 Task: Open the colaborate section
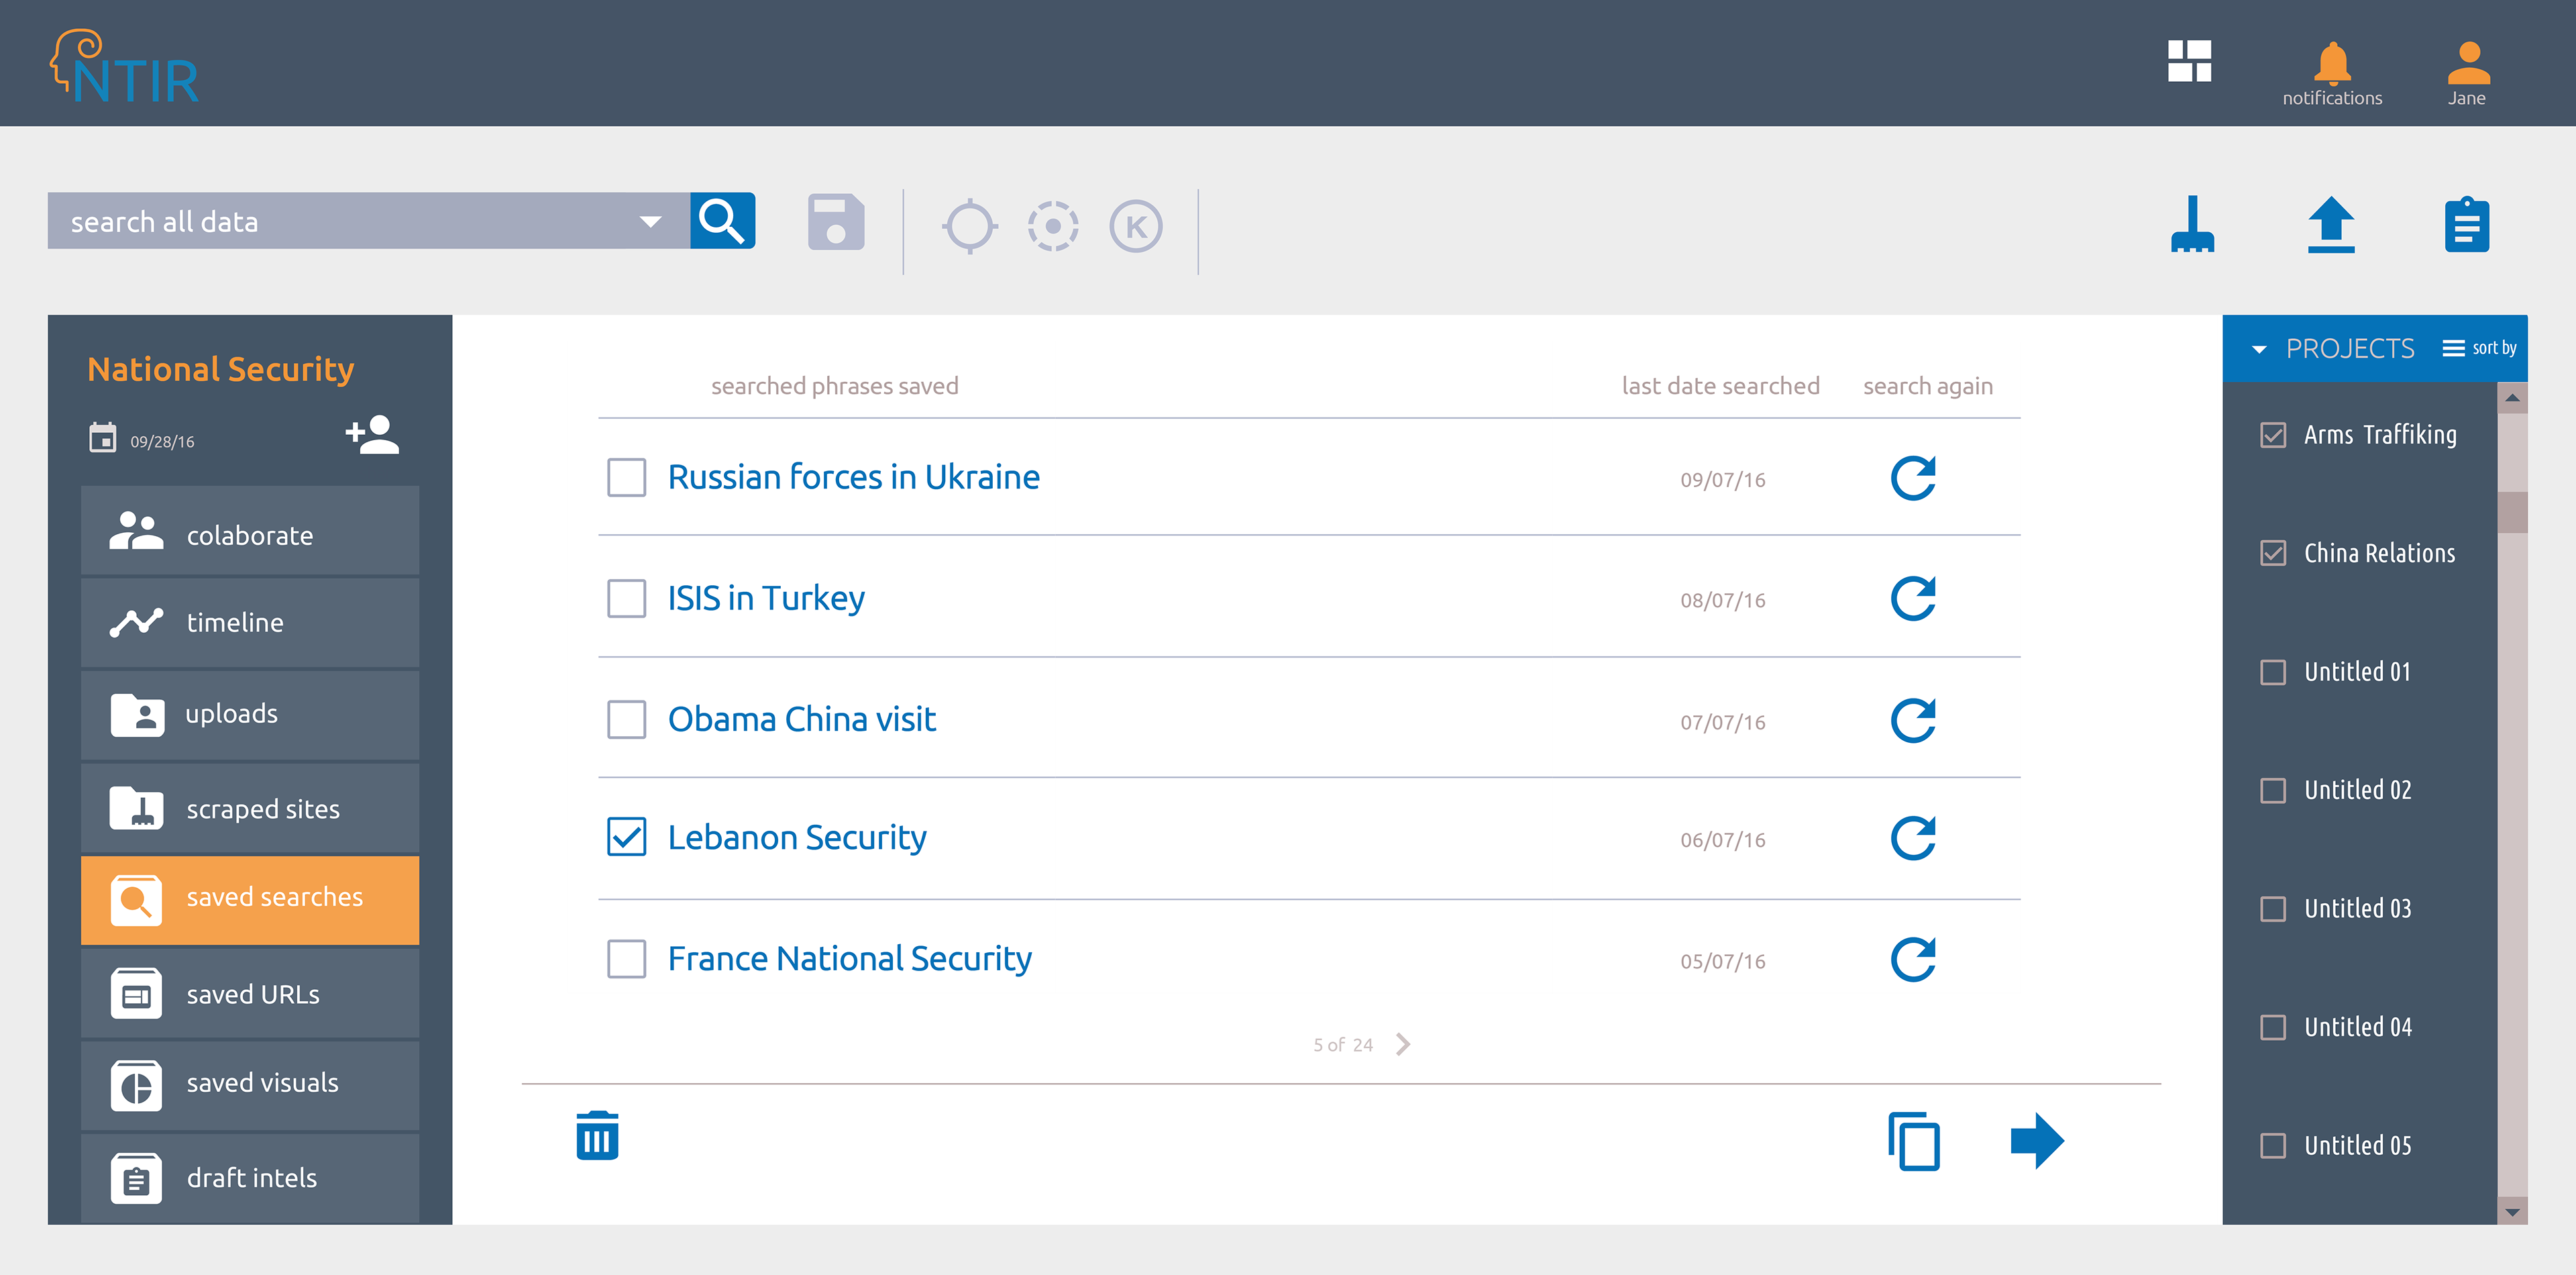tap(250, 530)
